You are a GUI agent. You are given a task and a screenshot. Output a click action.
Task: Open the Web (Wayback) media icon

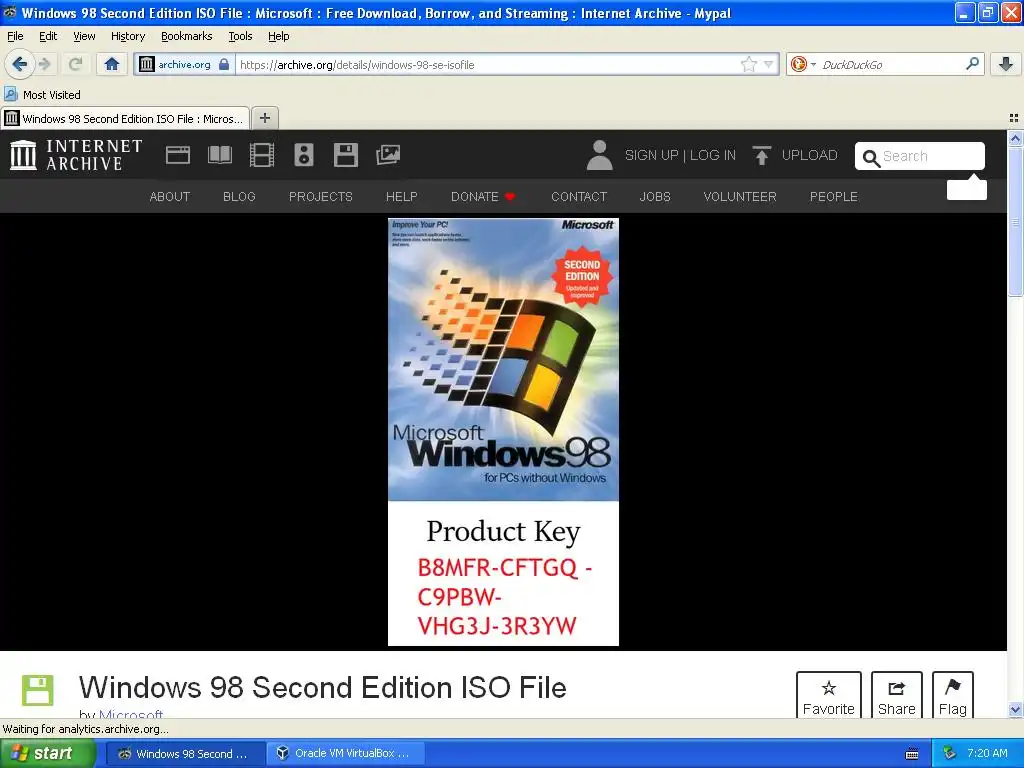(178, 155)
